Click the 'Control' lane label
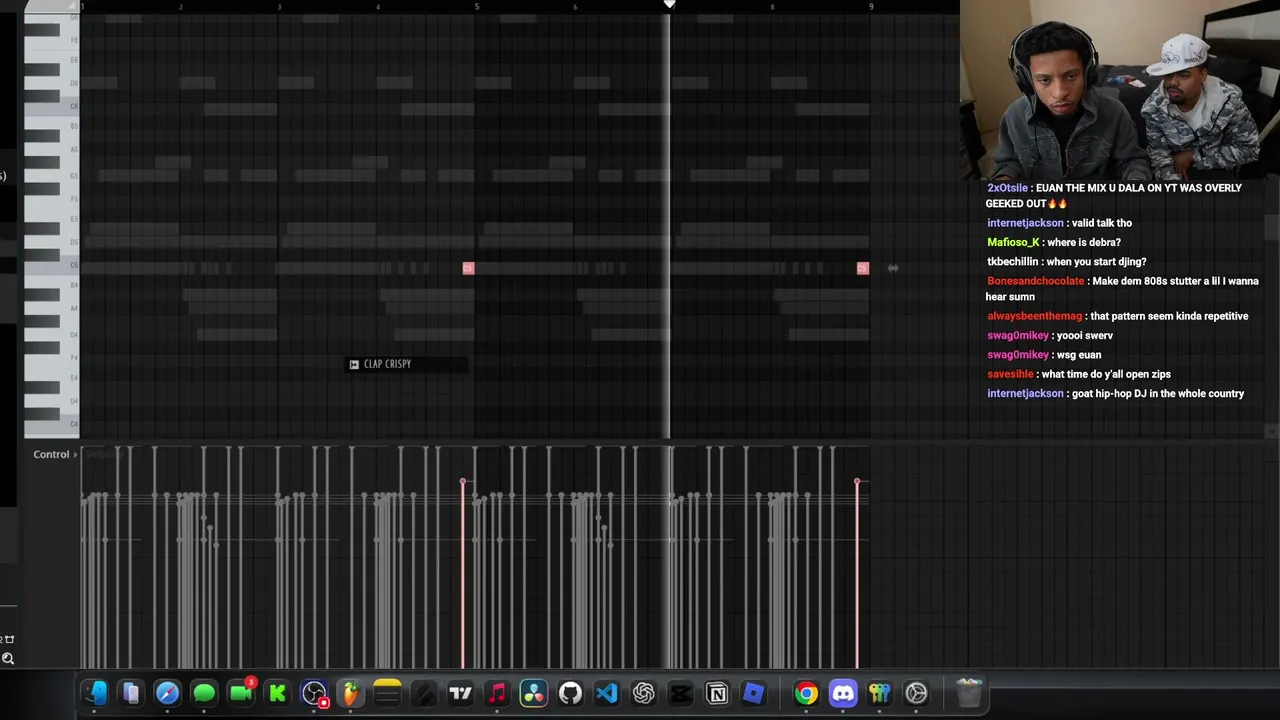1280x720 pixels. point(51,454)
